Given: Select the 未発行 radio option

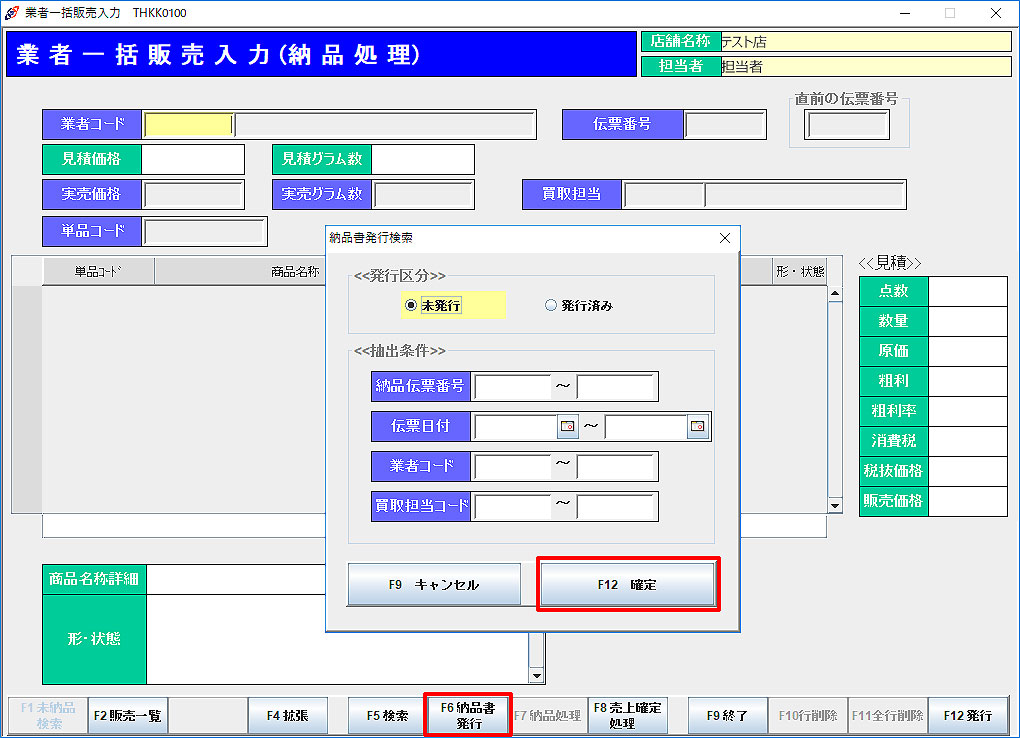Looking at the screenshot, I should point(411,306).
